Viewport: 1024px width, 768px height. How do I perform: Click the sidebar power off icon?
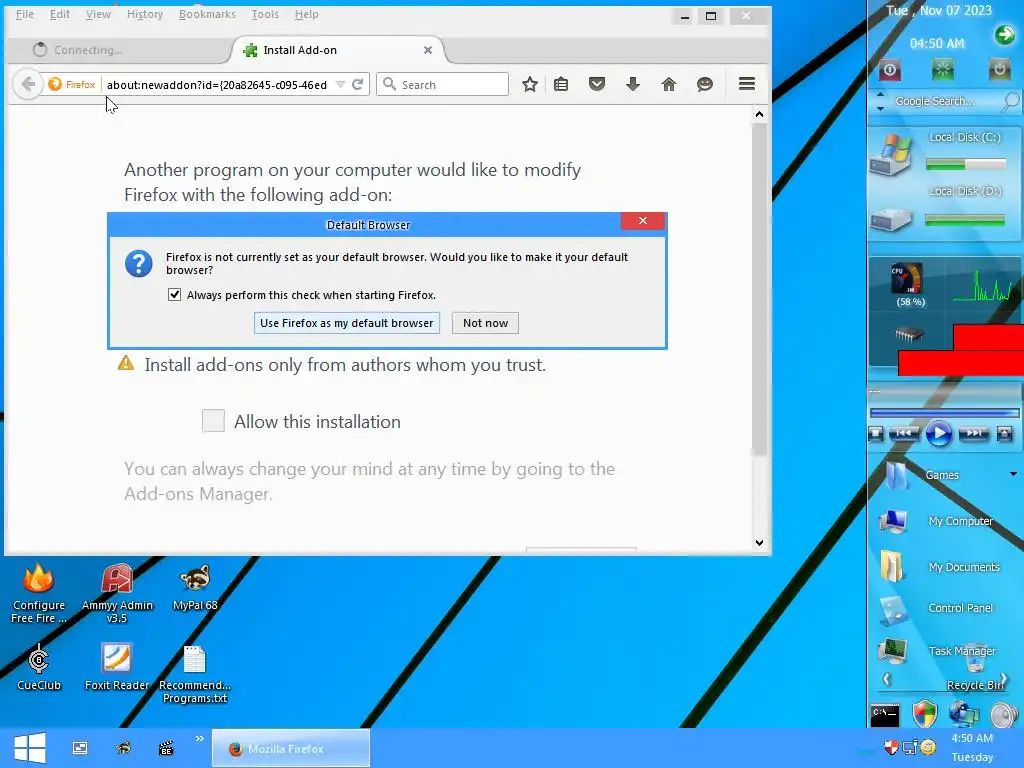pyautogui.click(x=999, y=70)
